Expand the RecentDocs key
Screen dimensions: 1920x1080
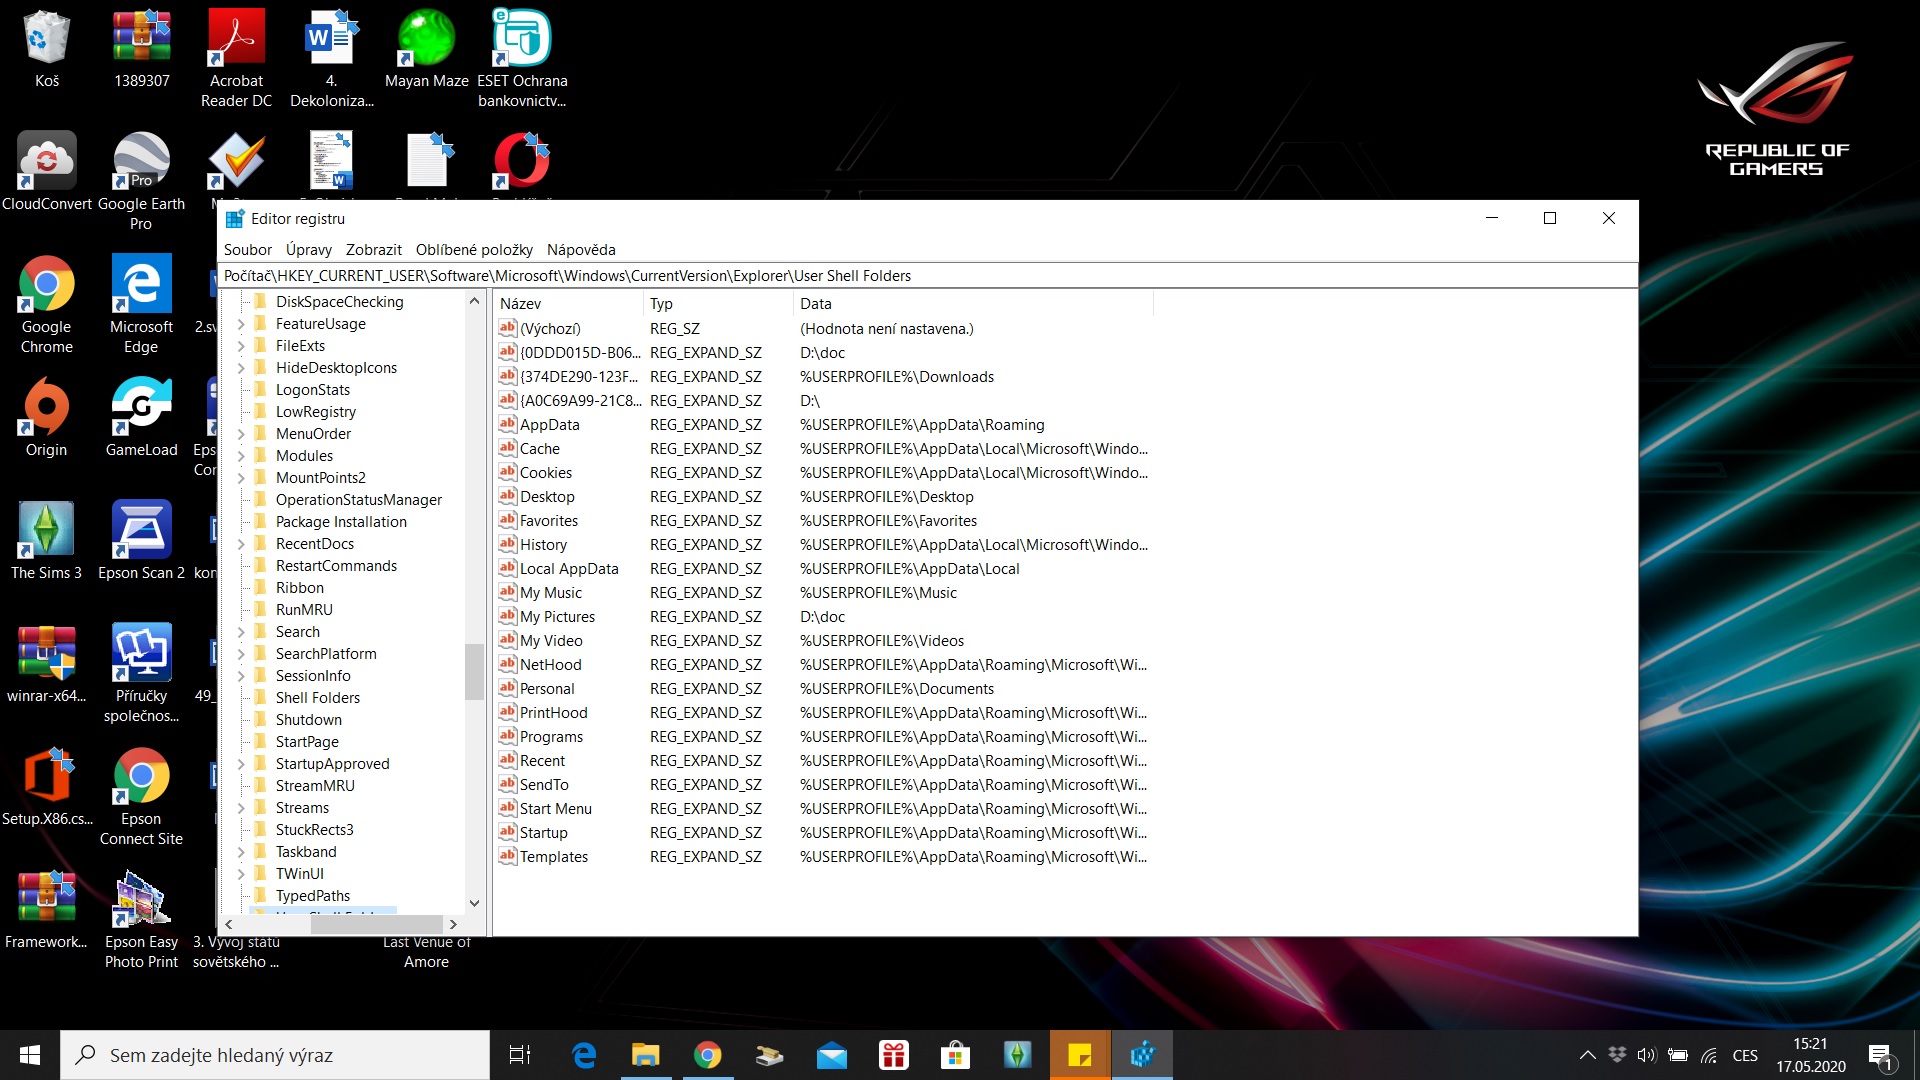point(241,544)
